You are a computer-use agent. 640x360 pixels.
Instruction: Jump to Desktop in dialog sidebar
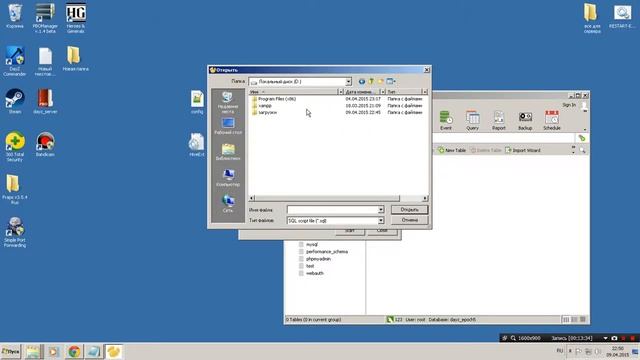(228, 126)
